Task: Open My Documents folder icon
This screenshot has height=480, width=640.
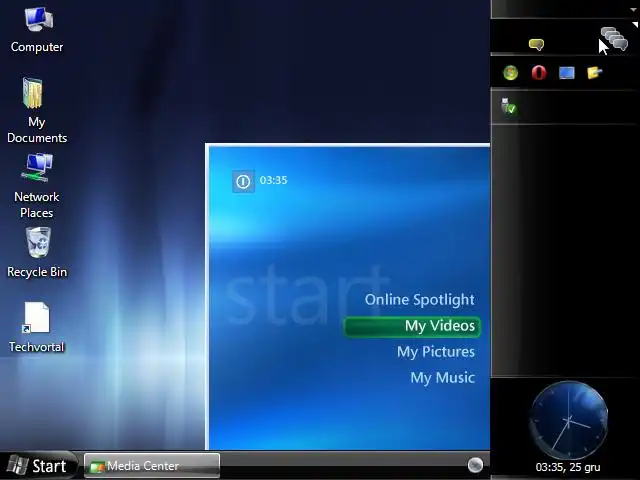Action: [x=37, y=110]
